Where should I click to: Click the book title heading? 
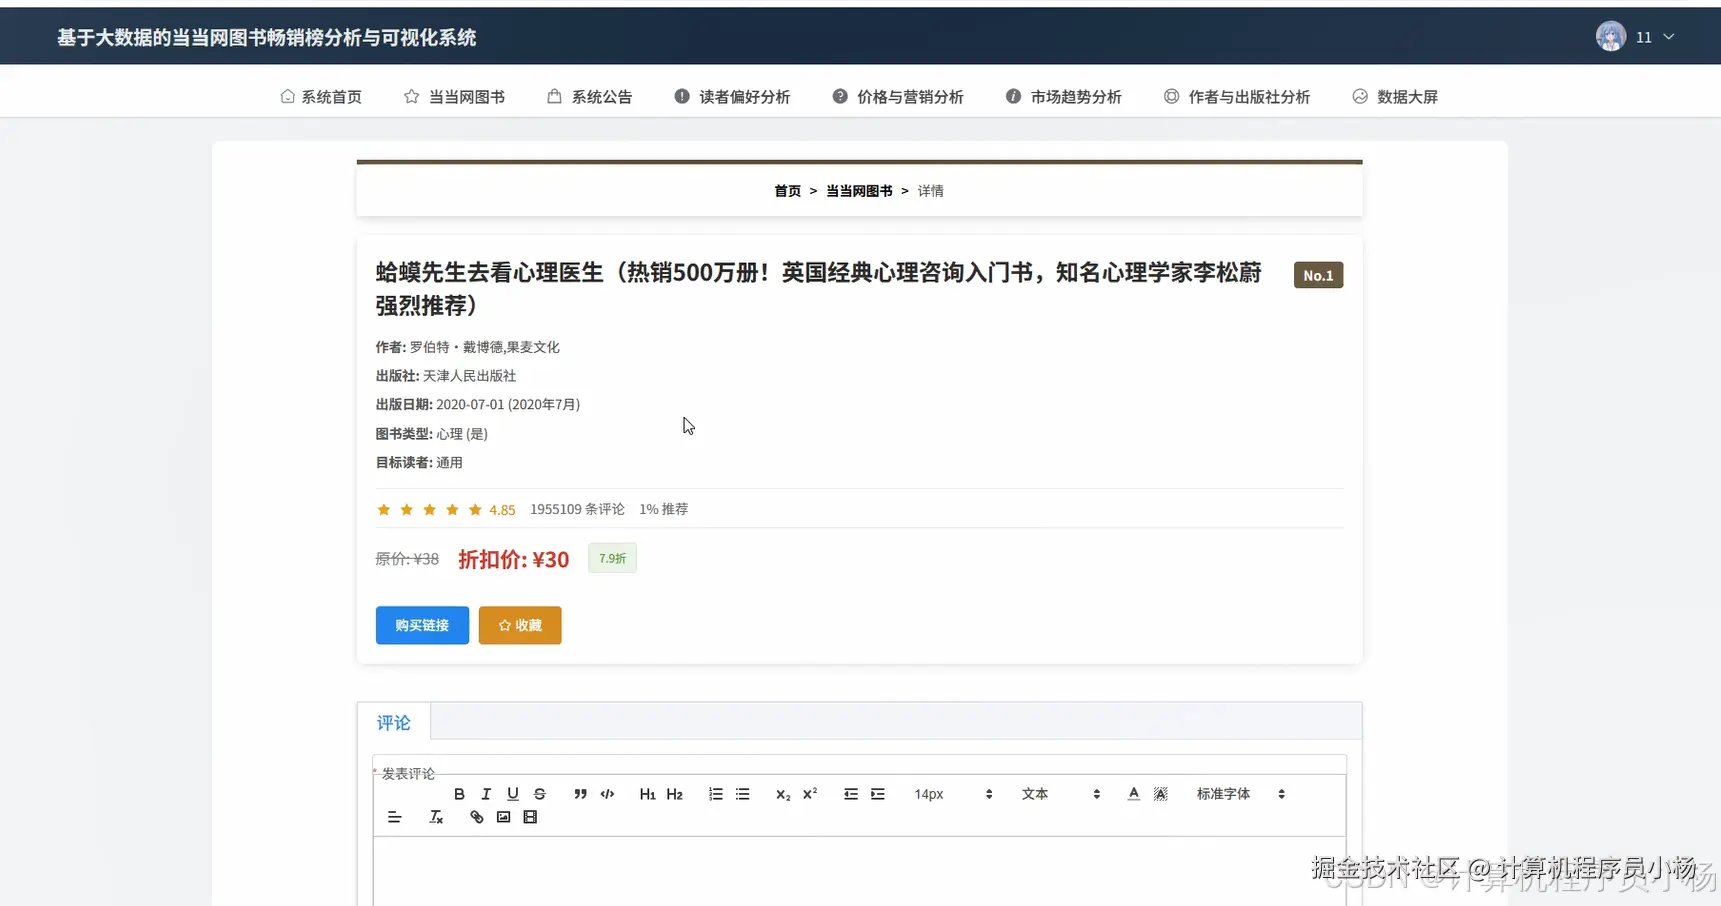click(x=819, y=288)
